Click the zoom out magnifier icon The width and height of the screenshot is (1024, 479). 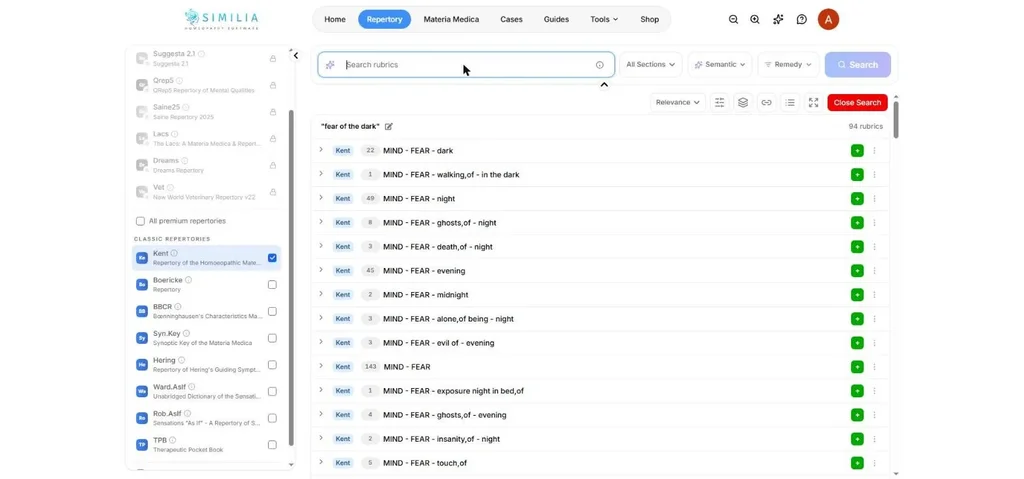click(x=733, y=20)
